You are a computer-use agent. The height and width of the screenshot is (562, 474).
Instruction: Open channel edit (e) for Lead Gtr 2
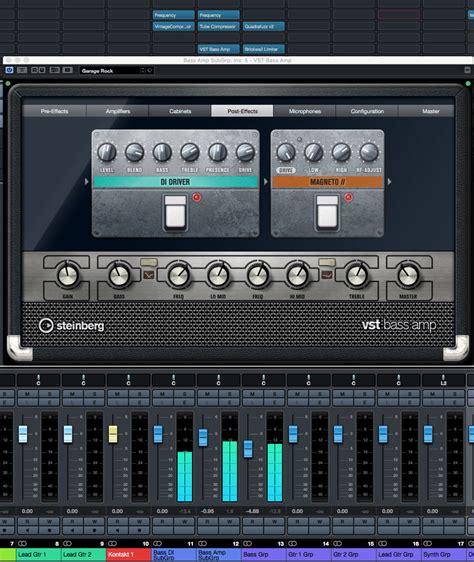94,402
